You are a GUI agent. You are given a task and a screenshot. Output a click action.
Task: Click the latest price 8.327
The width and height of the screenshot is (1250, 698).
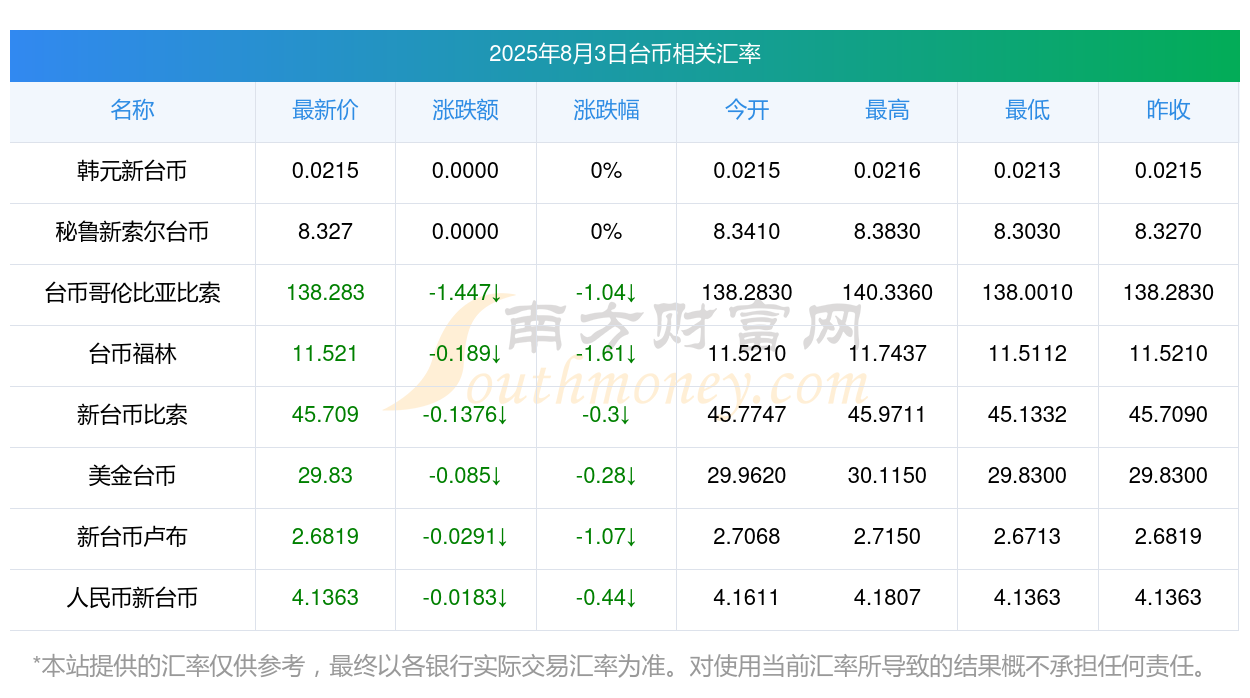325,232
